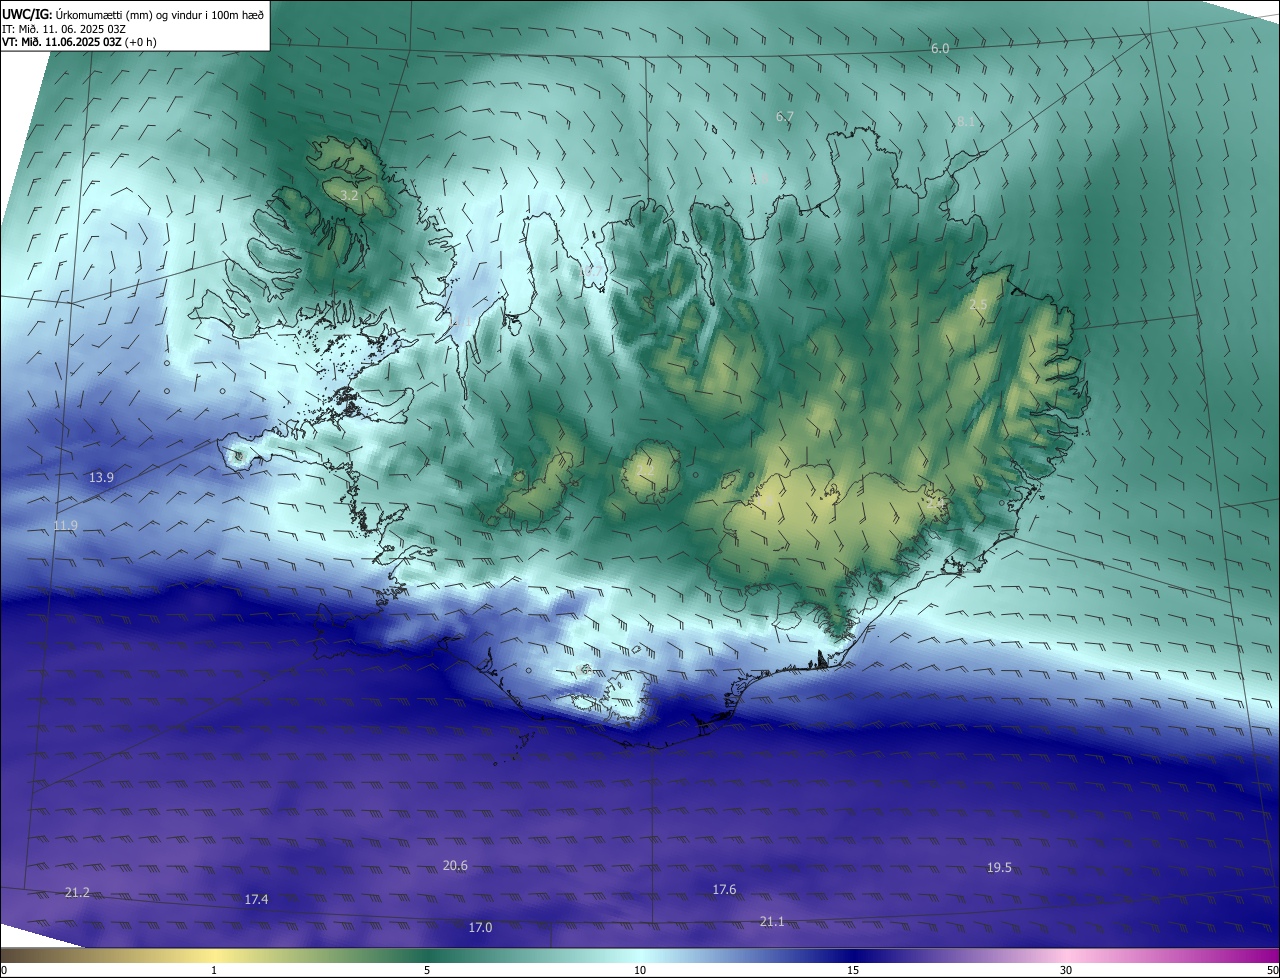Click the colour scale tick label 1
Image resolution: width=1280 pixels, height=978 pixels.
pos(214,970)
